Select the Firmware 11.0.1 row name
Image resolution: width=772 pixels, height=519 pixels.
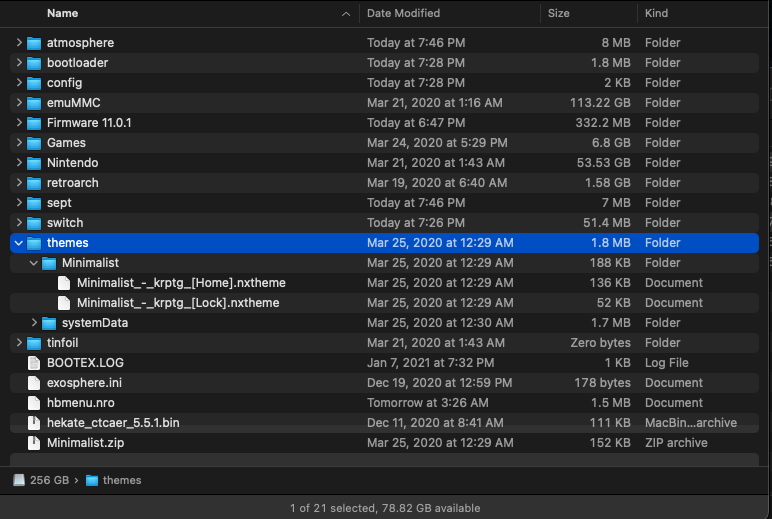click(89, 123)
